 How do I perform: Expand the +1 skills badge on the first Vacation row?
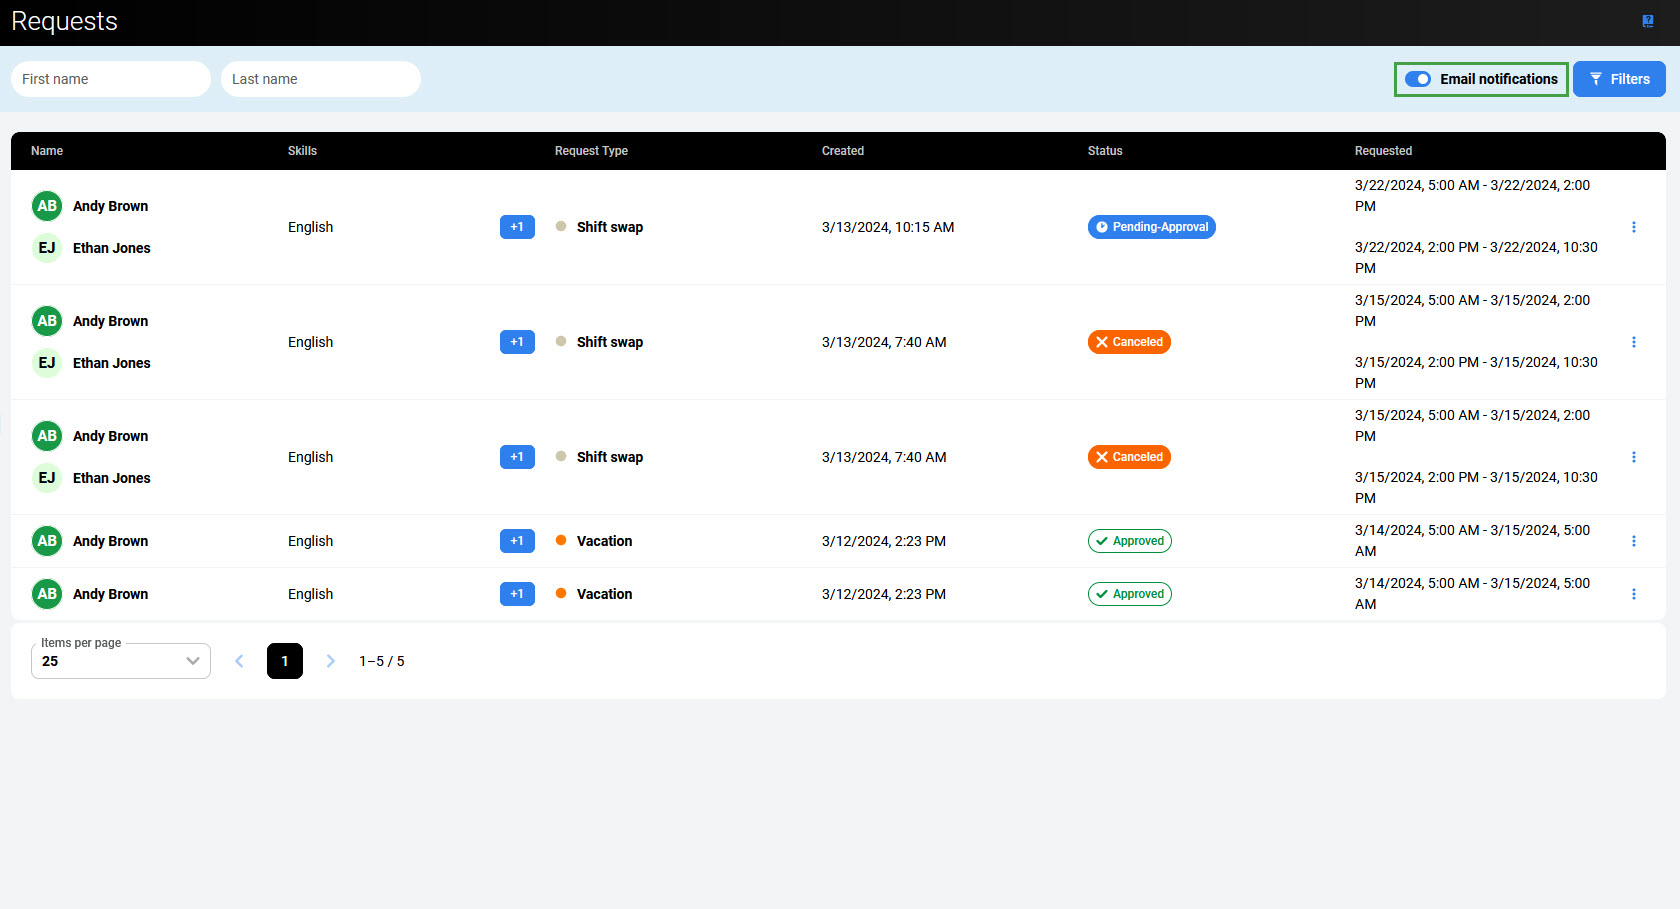coord(517,541)
